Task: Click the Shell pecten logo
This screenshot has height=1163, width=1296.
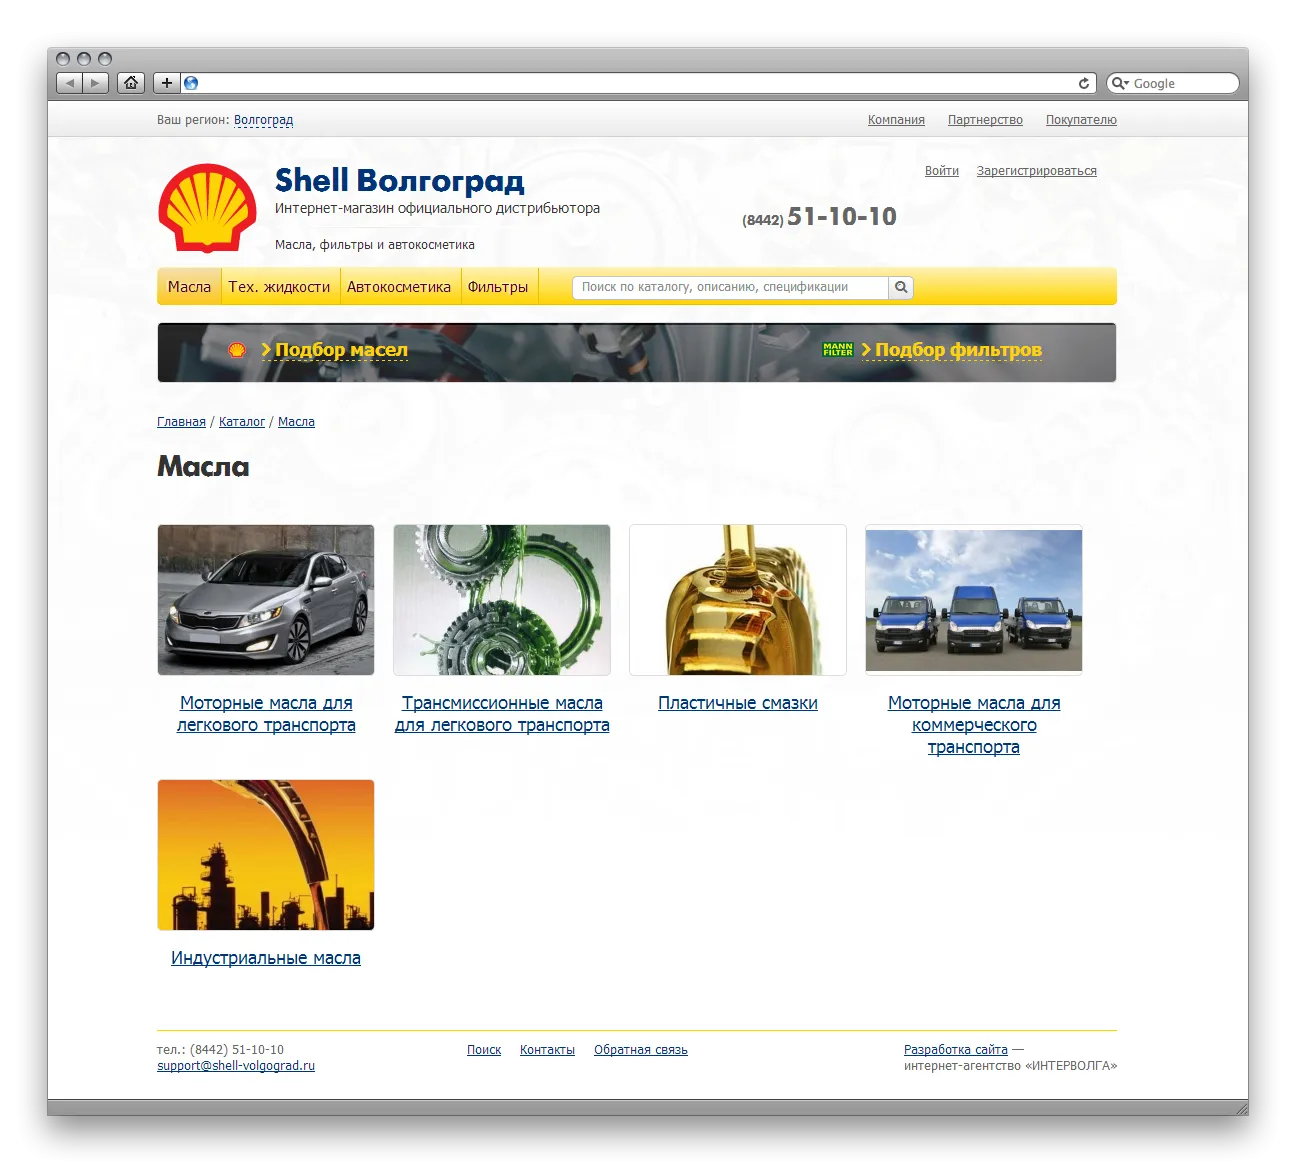Action: pos(207,208)
